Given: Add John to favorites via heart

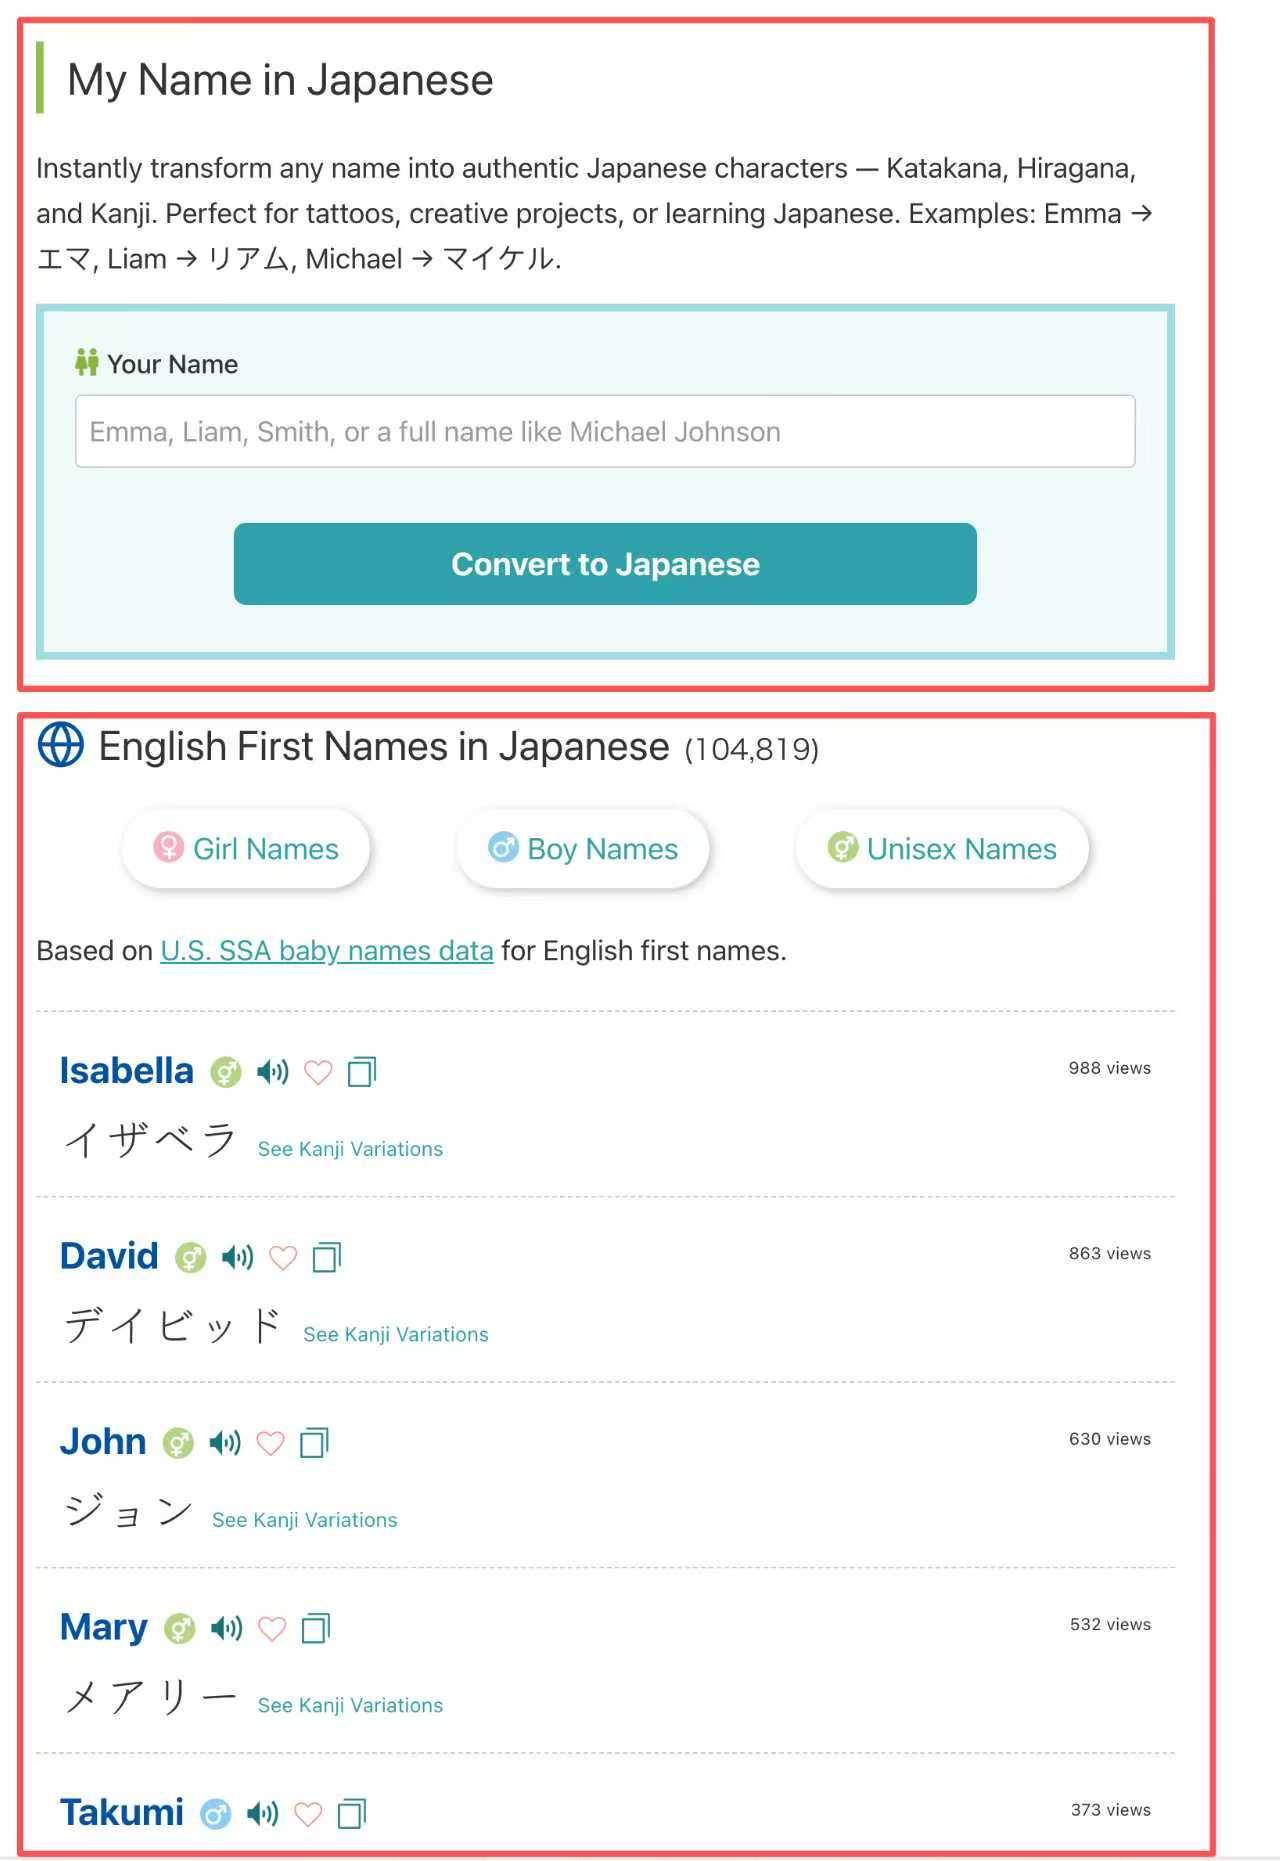Looking at the screenshot, I should point(270,1442).
